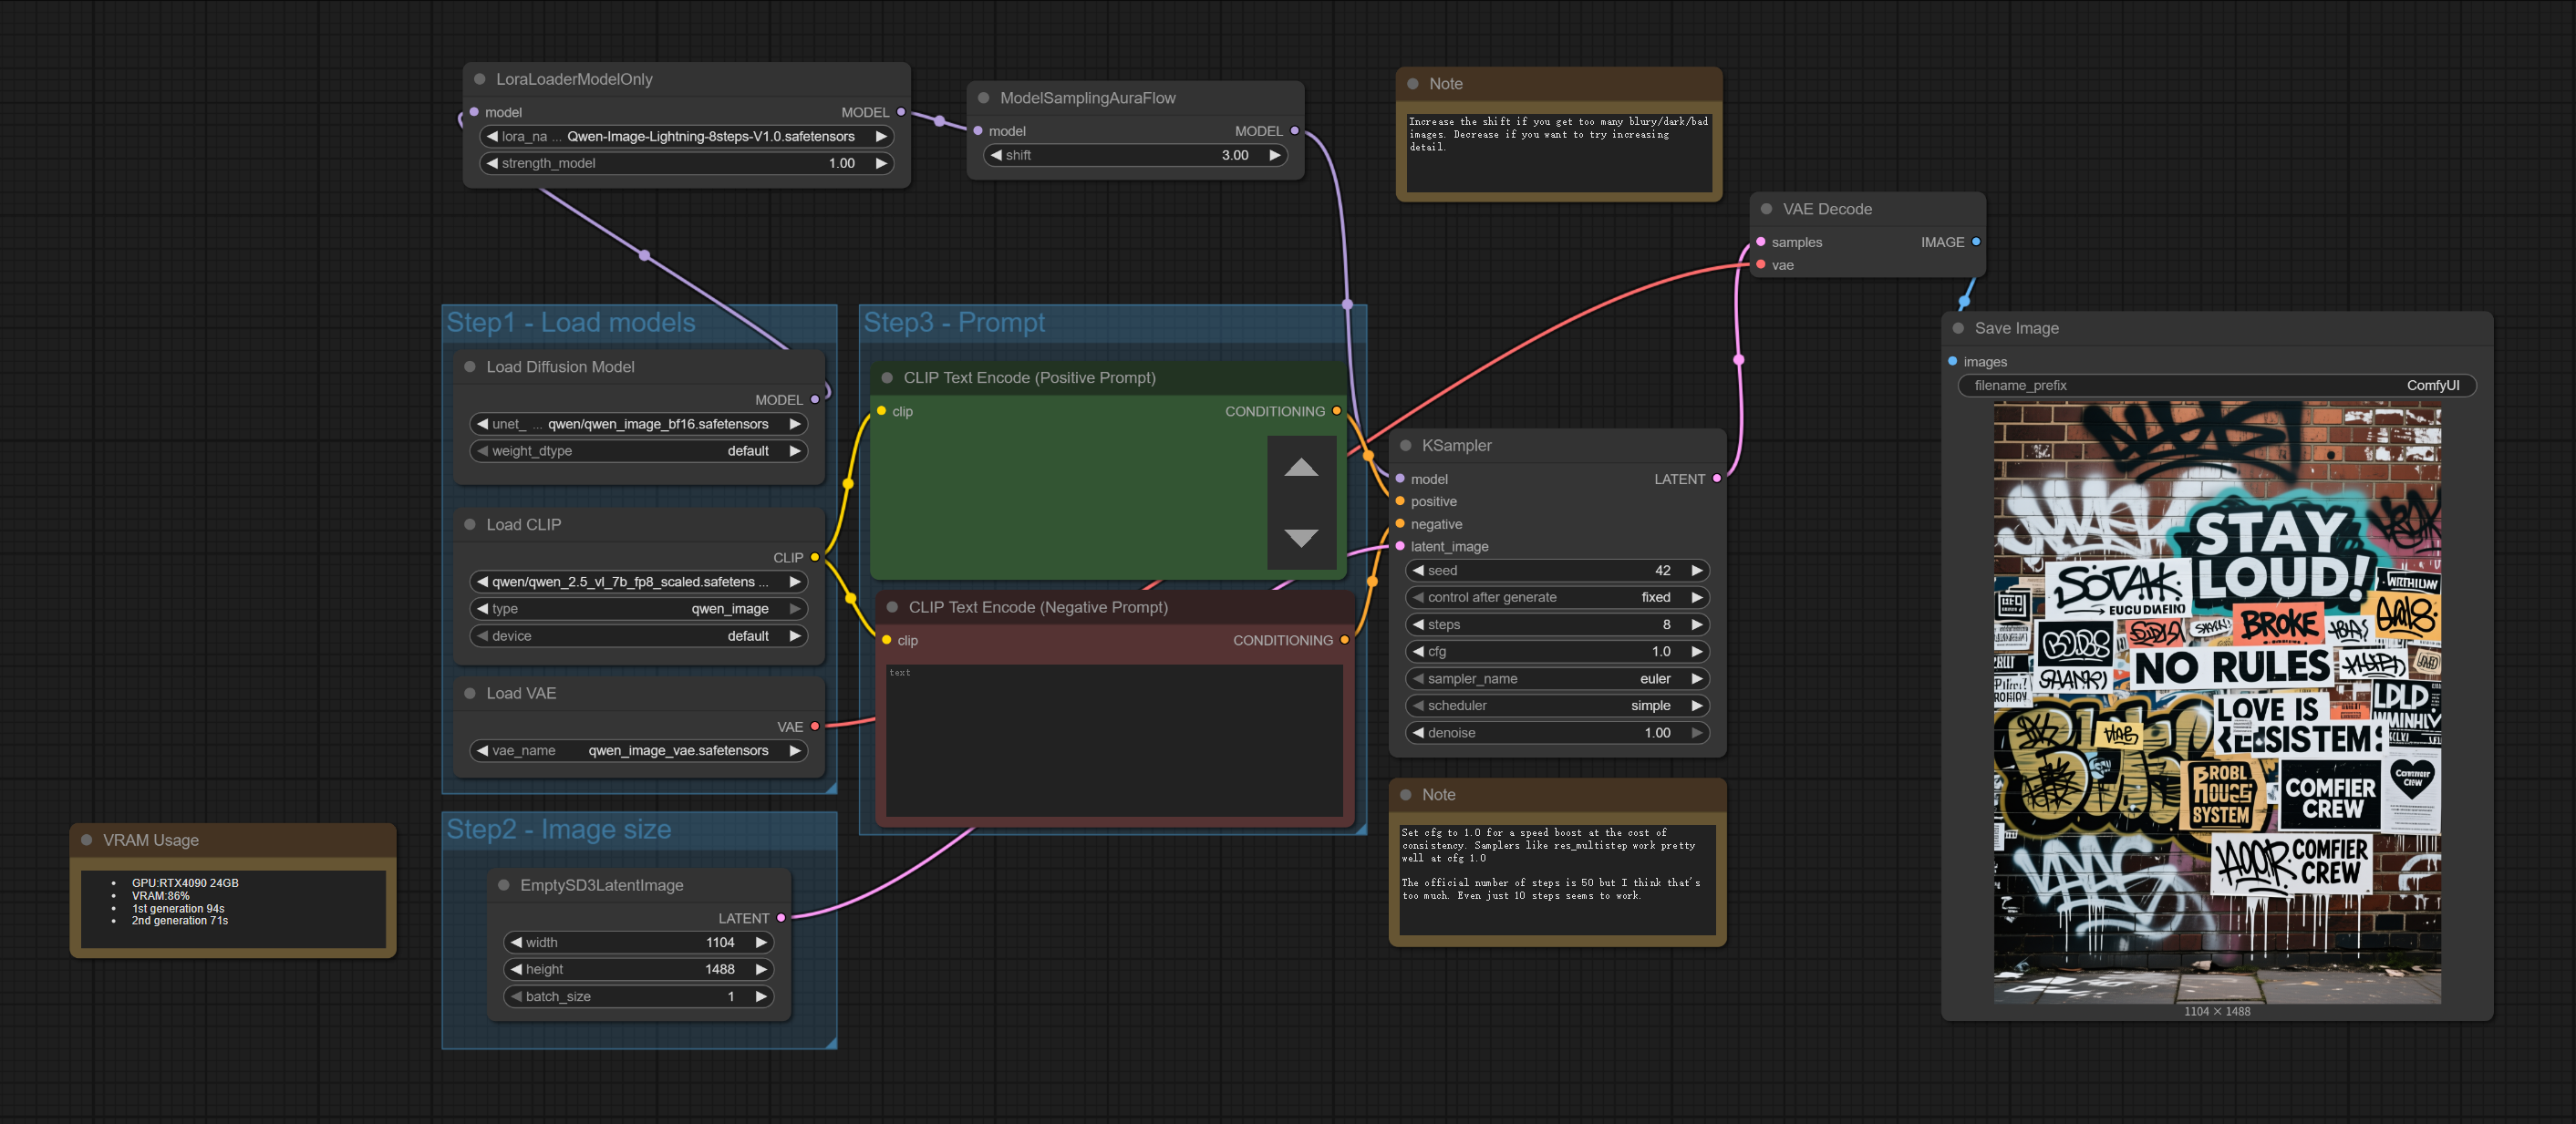Viewport: 2576px width, 1124px height.
Task: Click the KSampler latent_image input socket
Action: pos(1400,546)
